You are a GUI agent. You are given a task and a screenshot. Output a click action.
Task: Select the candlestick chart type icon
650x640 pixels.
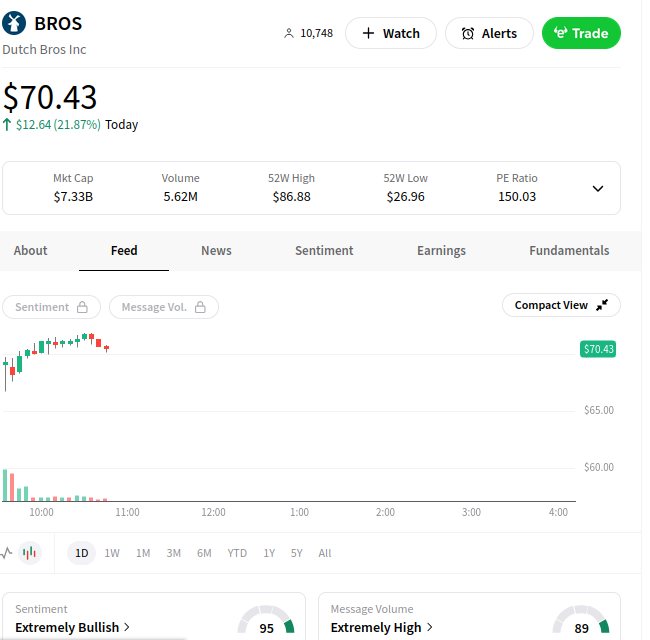(x=30, y=553)
